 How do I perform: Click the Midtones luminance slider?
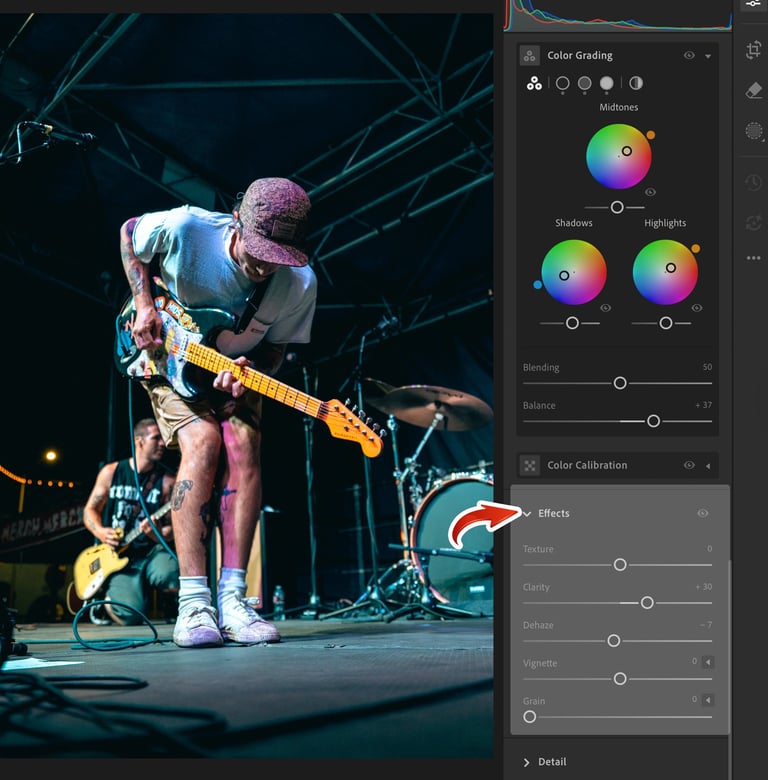(x=615, y=207)
